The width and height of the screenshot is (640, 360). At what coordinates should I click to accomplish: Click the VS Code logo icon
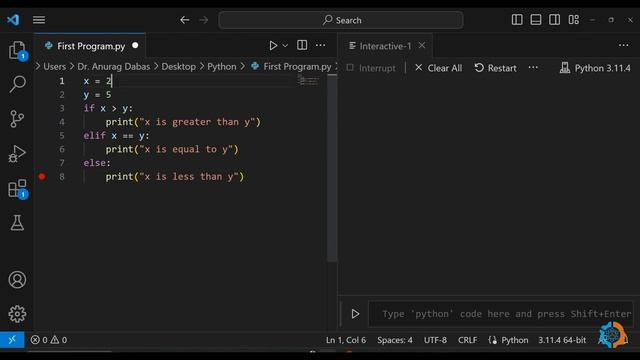coord(13,20)
